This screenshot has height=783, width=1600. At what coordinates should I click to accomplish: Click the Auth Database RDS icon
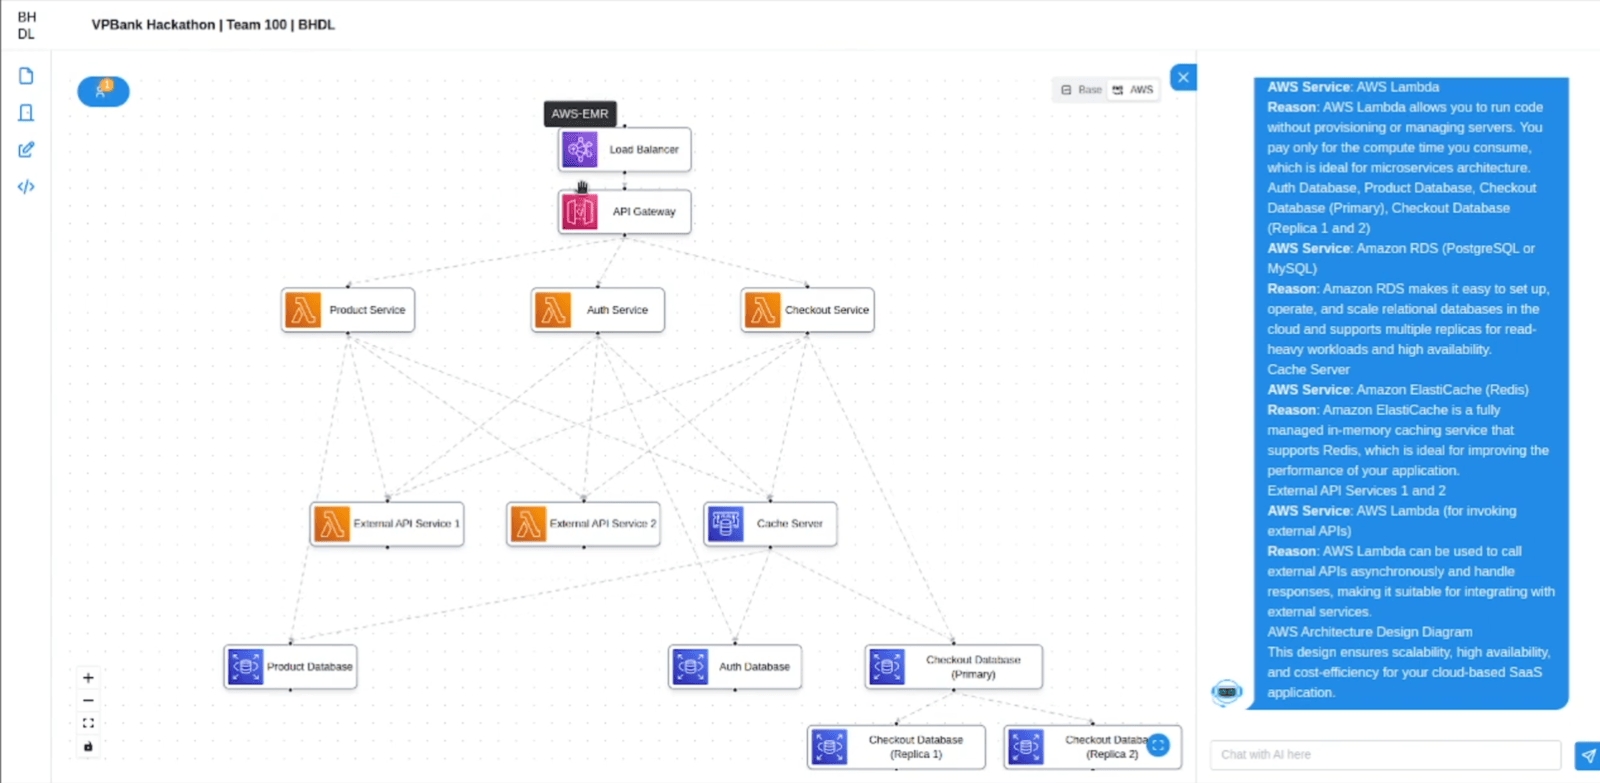(x=691, y=667)
